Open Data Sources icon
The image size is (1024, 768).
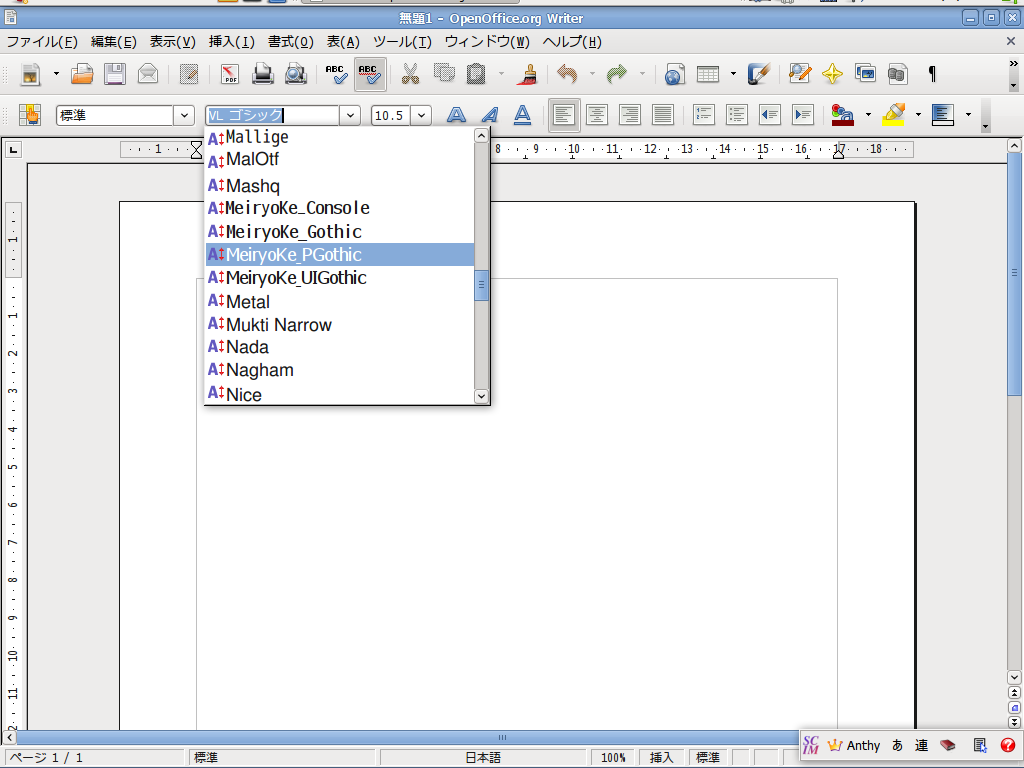(x=898, y=74)
